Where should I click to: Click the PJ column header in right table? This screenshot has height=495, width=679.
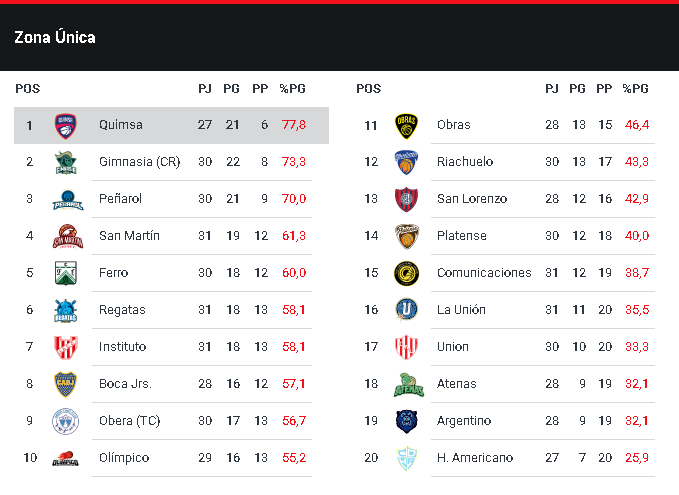coord(552,89)
